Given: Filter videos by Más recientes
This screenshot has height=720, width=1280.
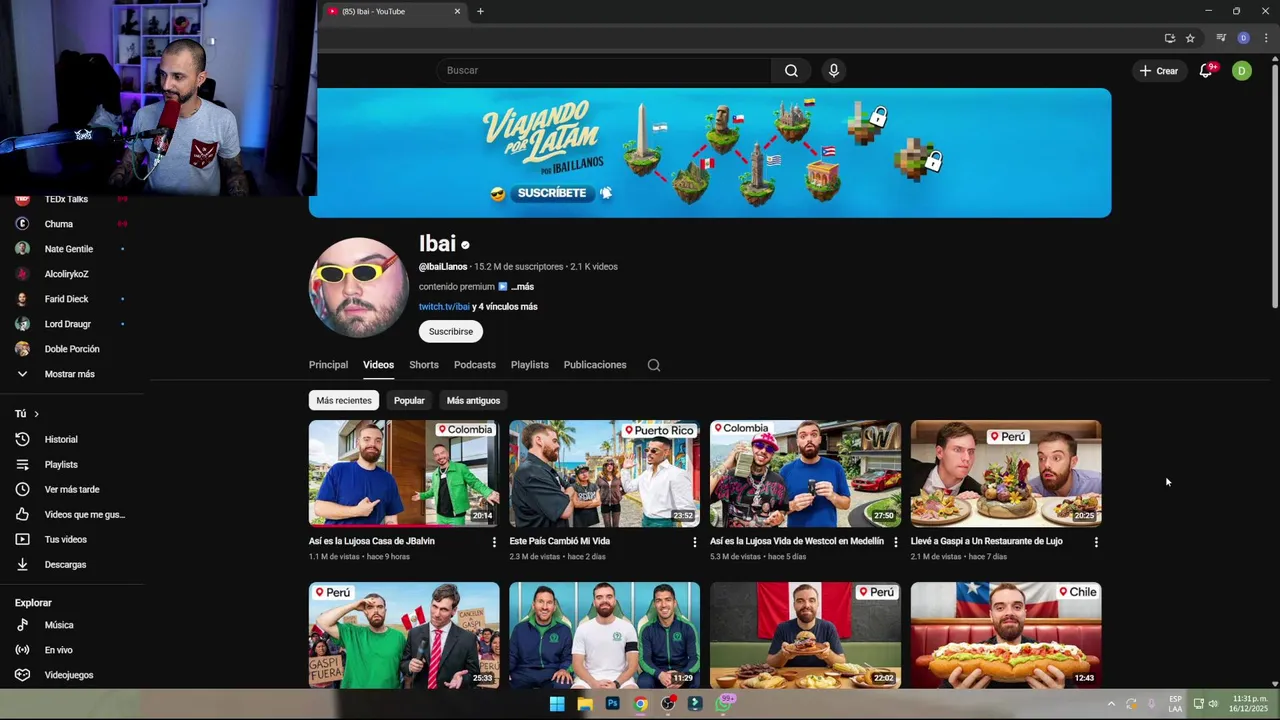Looking at the screenshot, I should 344,401.
